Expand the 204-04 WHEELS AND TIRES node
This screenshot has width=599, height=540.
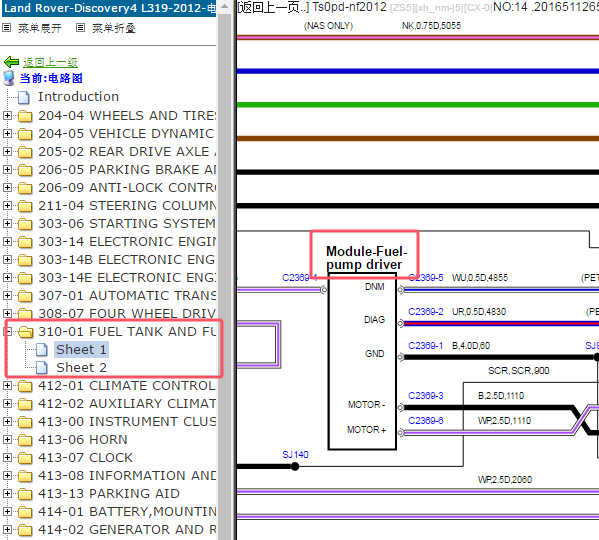pos(7,115)
